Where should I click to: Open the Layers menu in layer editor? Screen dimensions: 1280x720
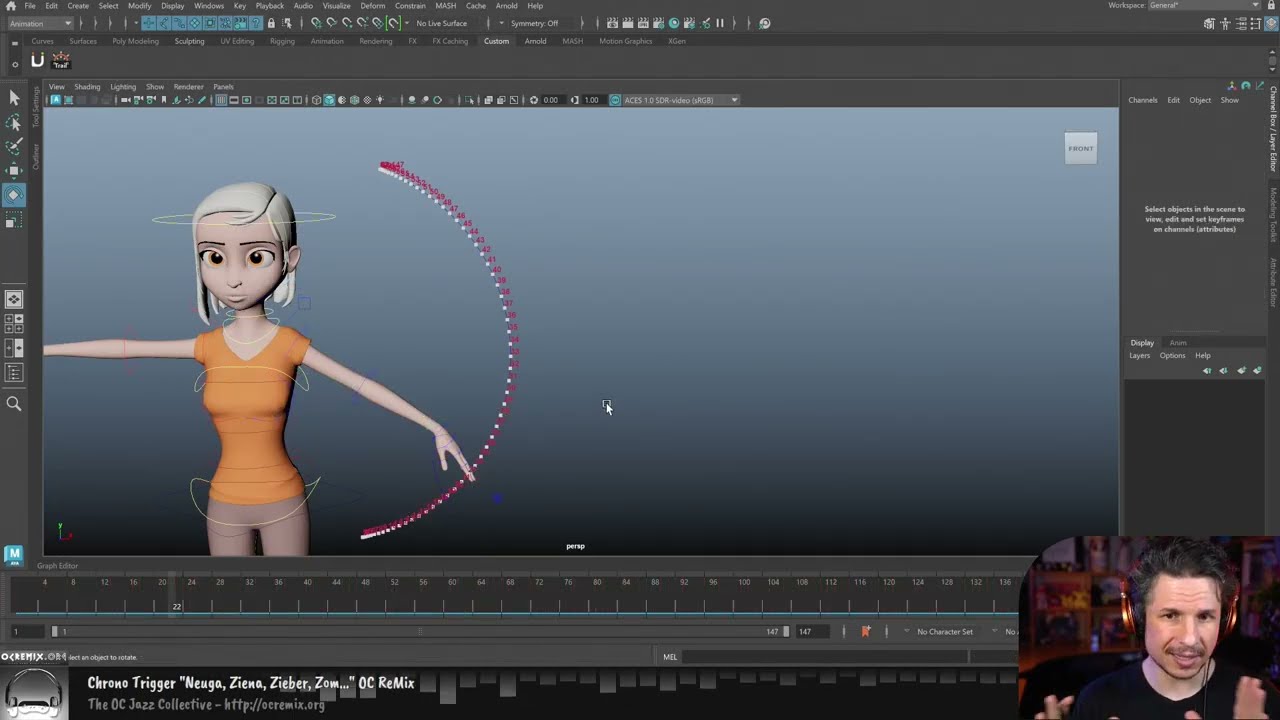[x=1140, y=356]
